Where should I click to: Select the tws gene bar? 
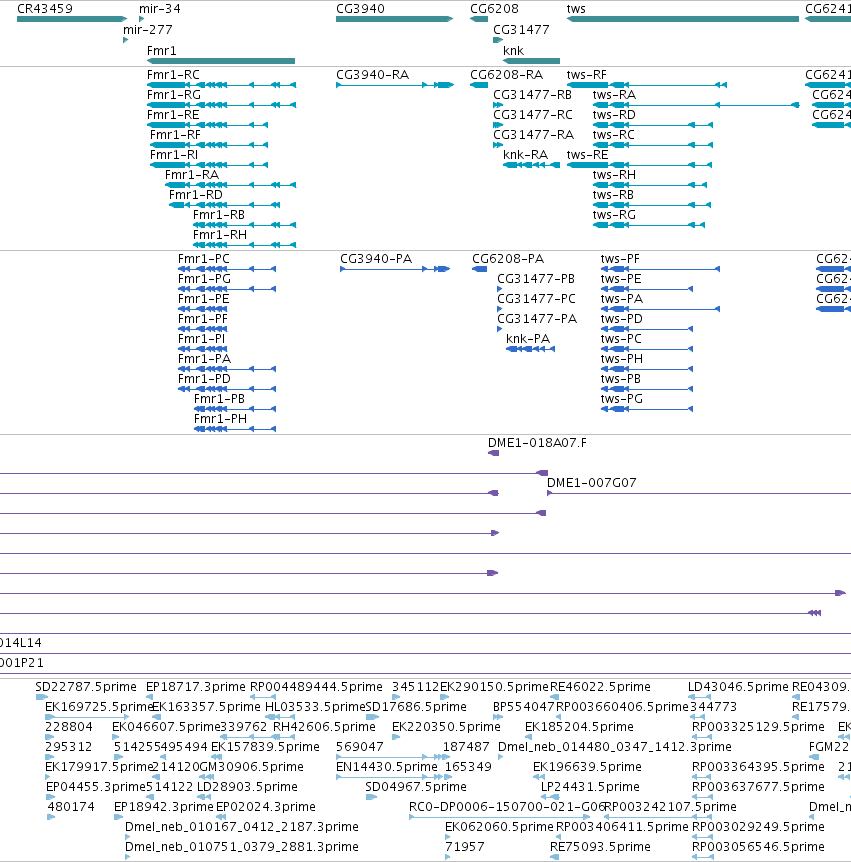click(683, 19)
